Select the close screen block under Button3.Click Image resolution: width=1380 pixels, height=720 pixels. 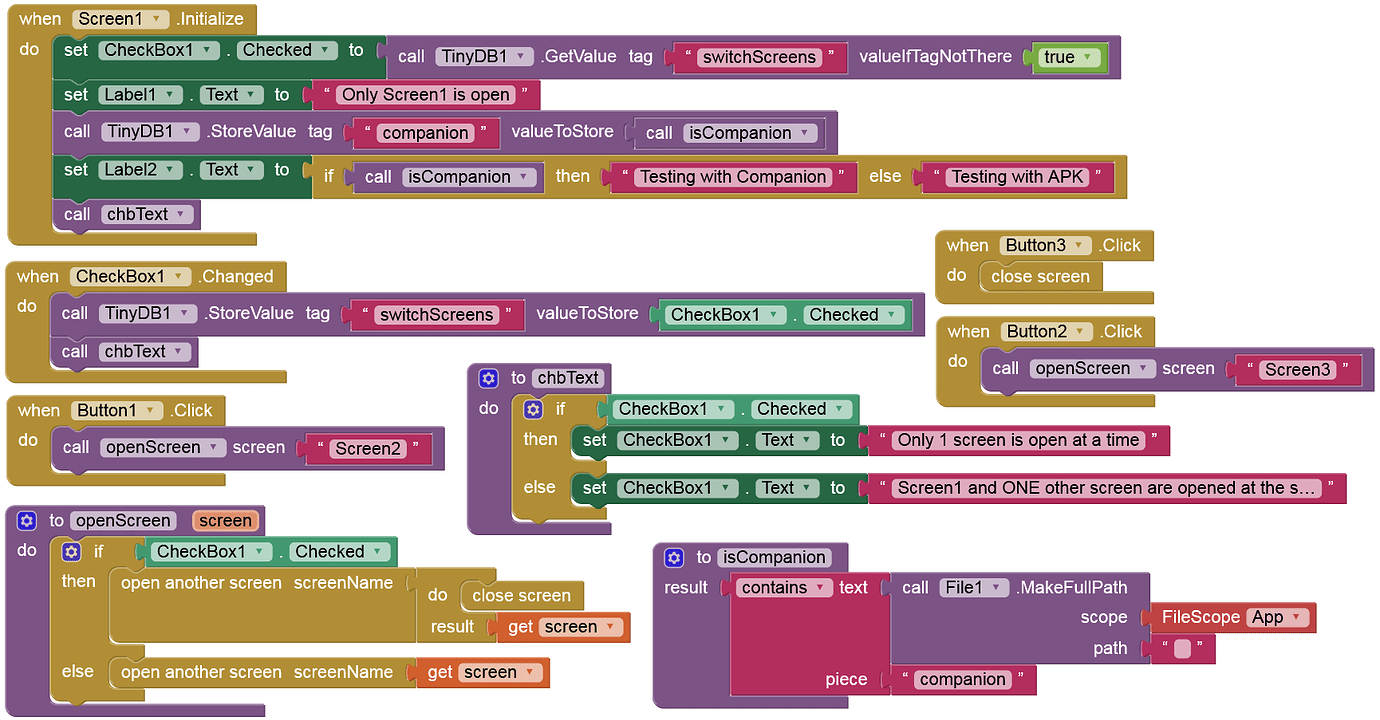(x=1040, y=277)
